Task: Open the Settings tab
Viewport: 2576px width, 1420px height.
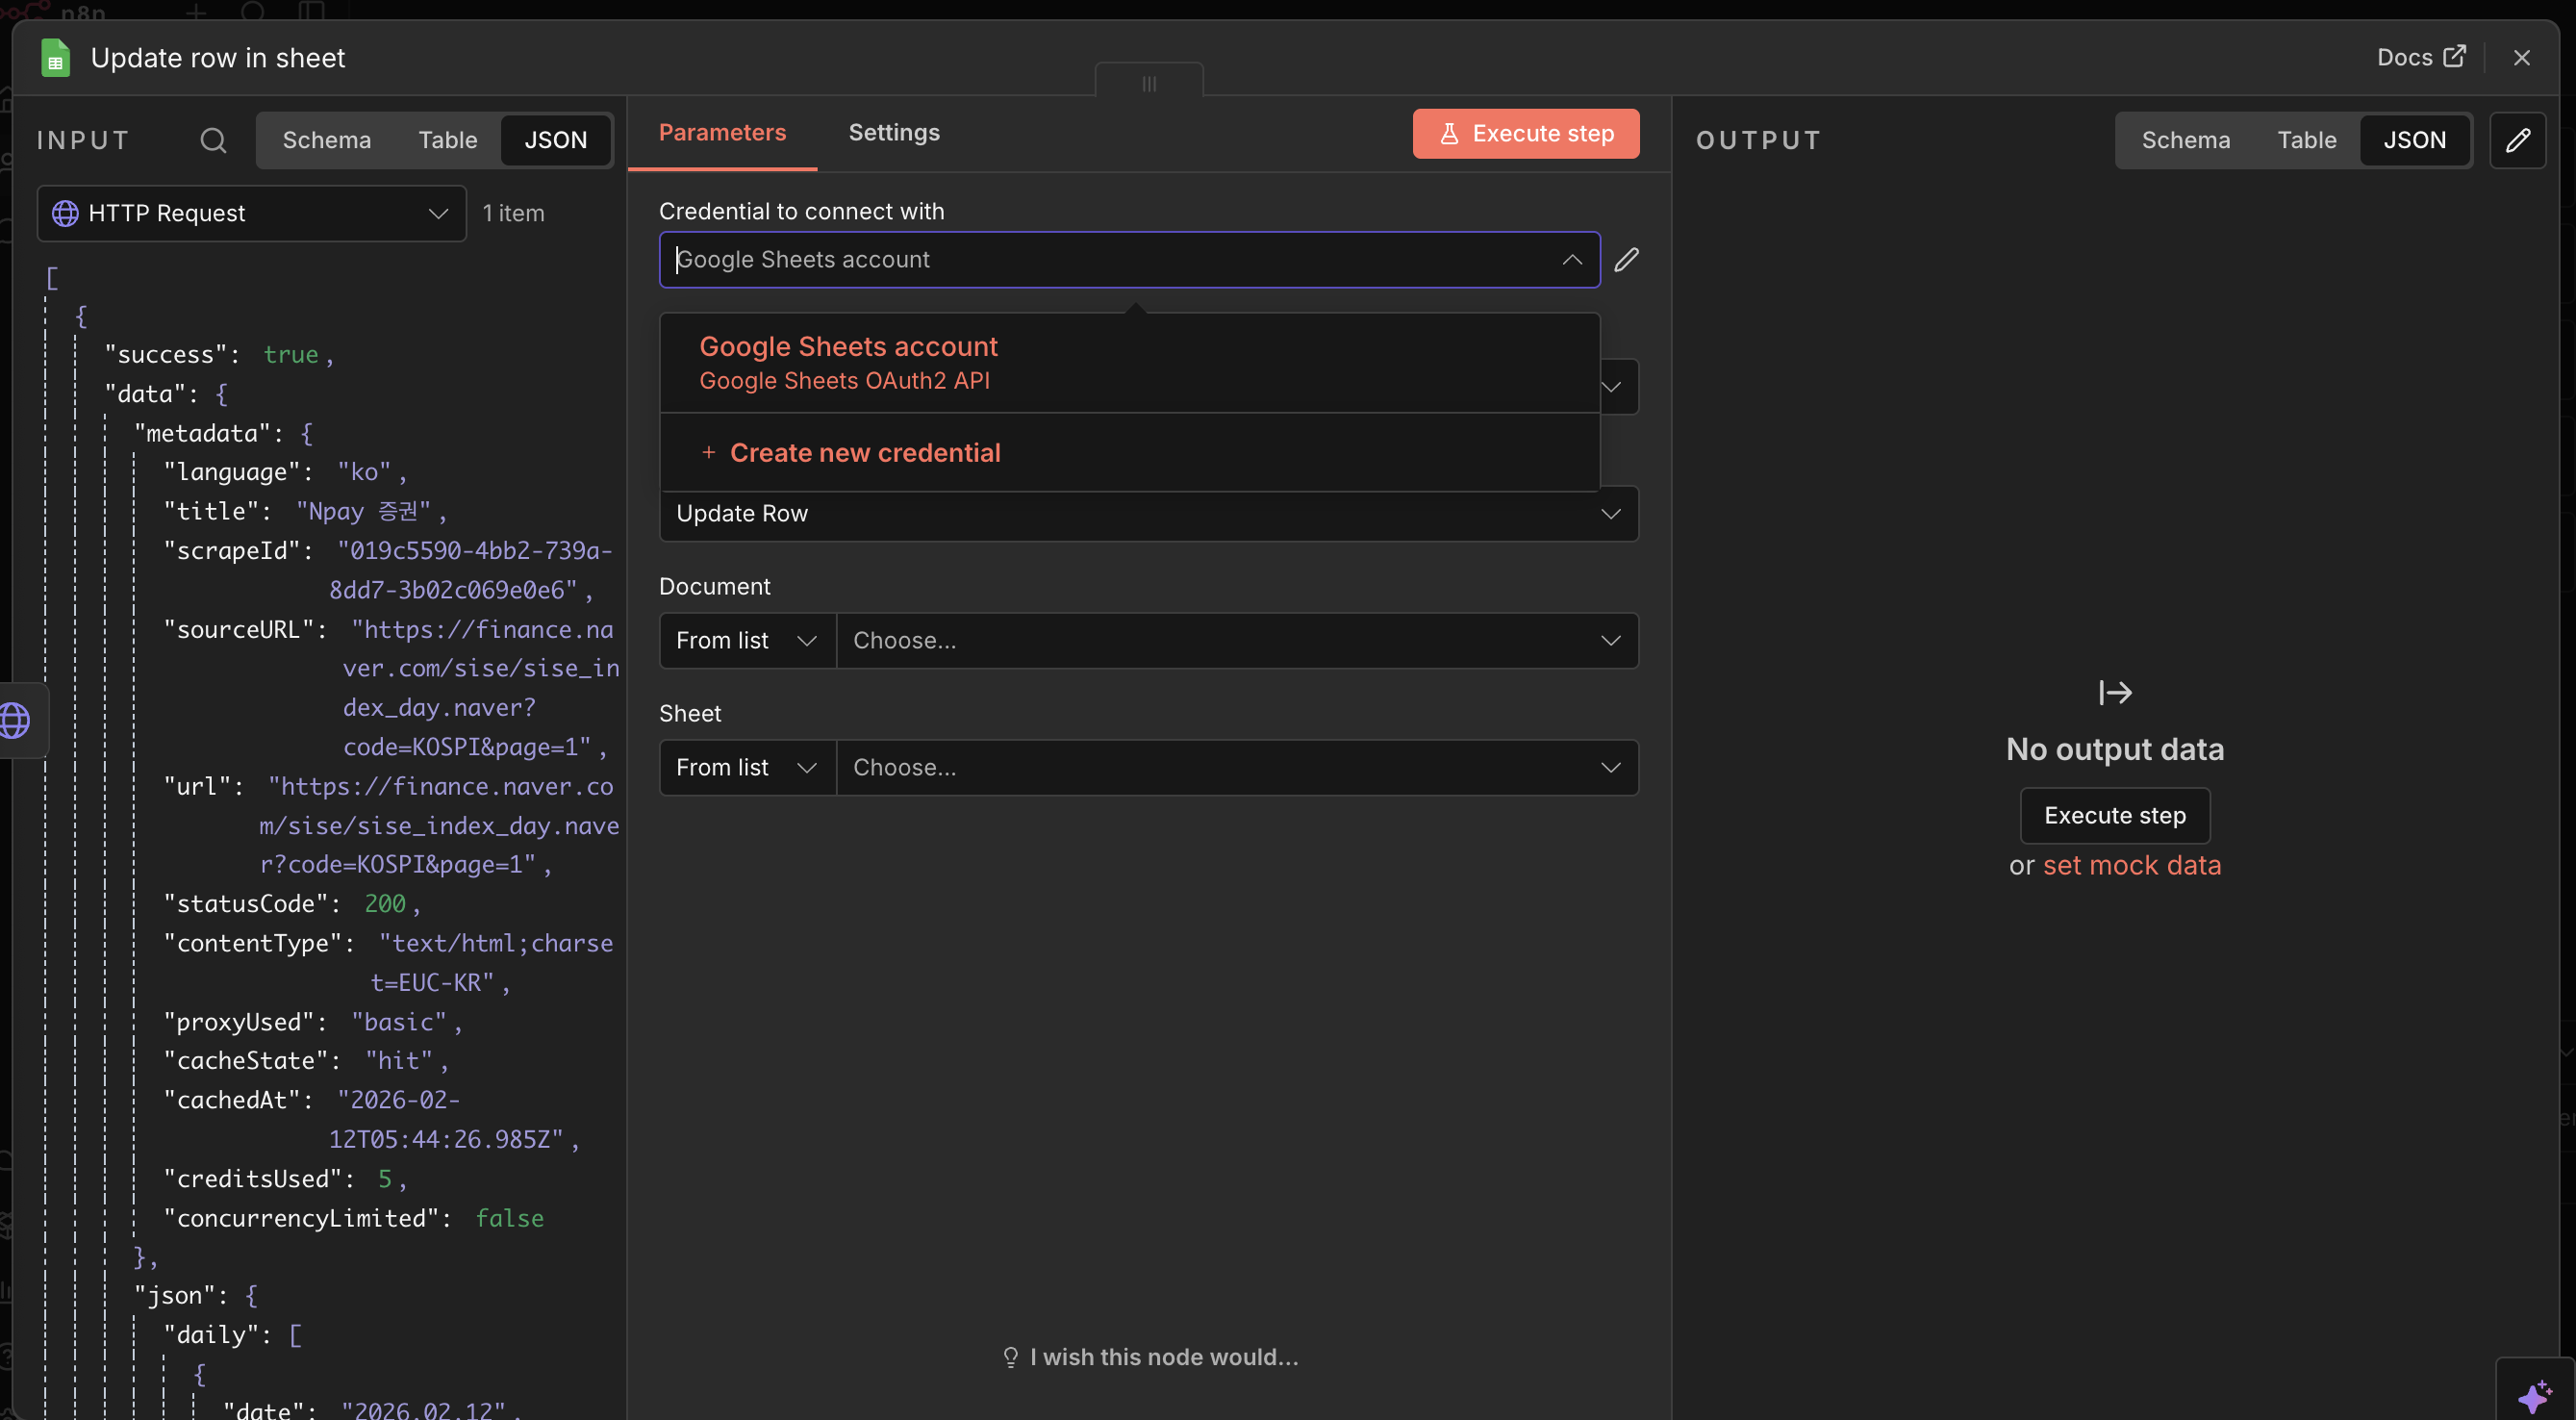Action: click(x=893, y=132)
